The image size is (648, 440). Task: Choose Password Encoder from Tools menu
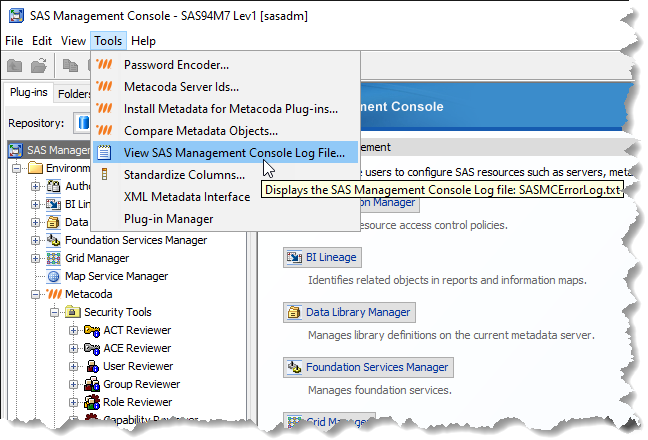point(226,64)
